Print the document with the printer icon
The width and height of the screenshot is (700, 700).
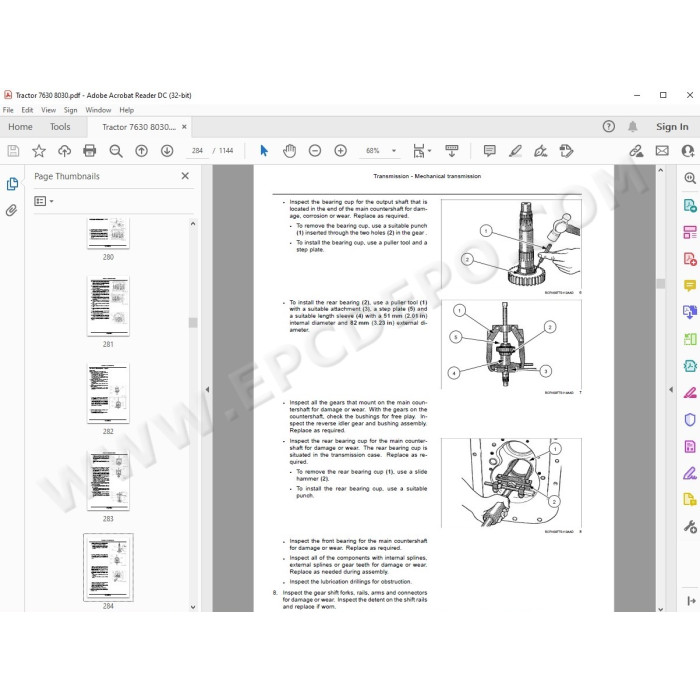(x=90, y=151)
